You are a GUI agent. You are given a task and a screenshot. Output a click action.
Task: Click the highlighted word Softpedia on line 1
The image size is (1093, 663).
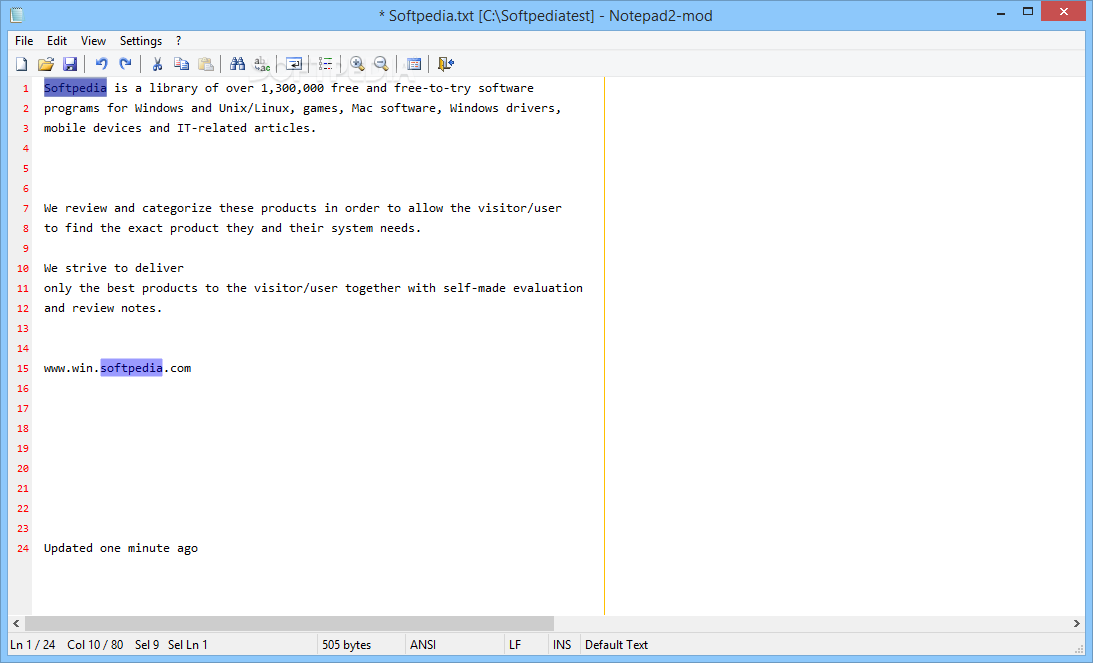point(75,88)
